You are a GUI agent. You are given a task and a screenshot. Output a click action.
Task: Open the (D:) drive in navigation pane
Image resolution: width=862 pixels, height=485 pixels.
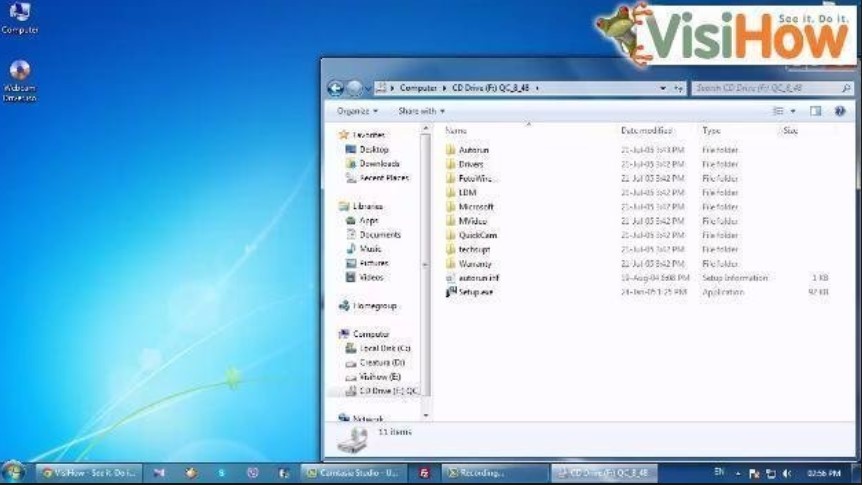coord(375,362)
